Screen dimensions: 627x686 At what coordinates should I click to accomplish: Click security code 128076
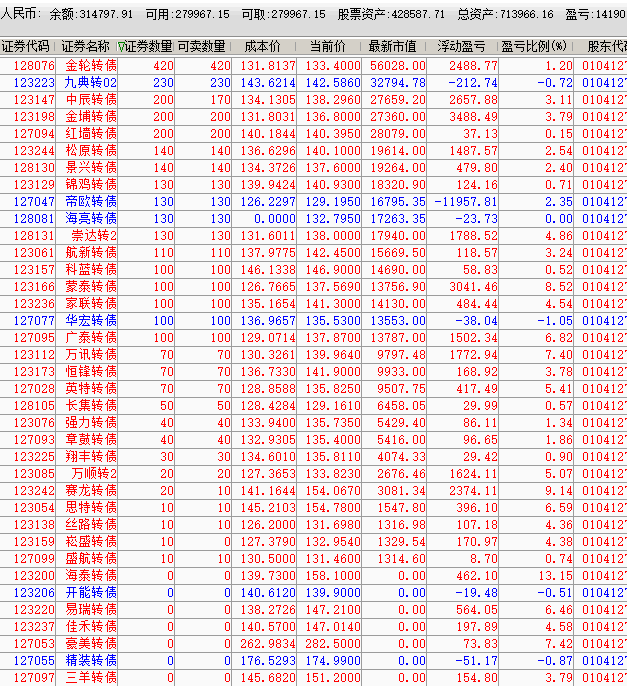coord(34,66)
